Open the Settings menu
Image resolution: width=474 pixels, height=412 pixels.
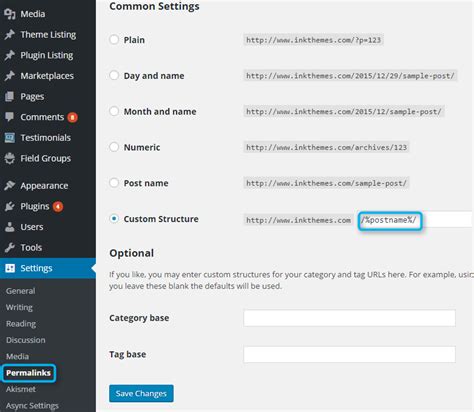coord(48,268)
